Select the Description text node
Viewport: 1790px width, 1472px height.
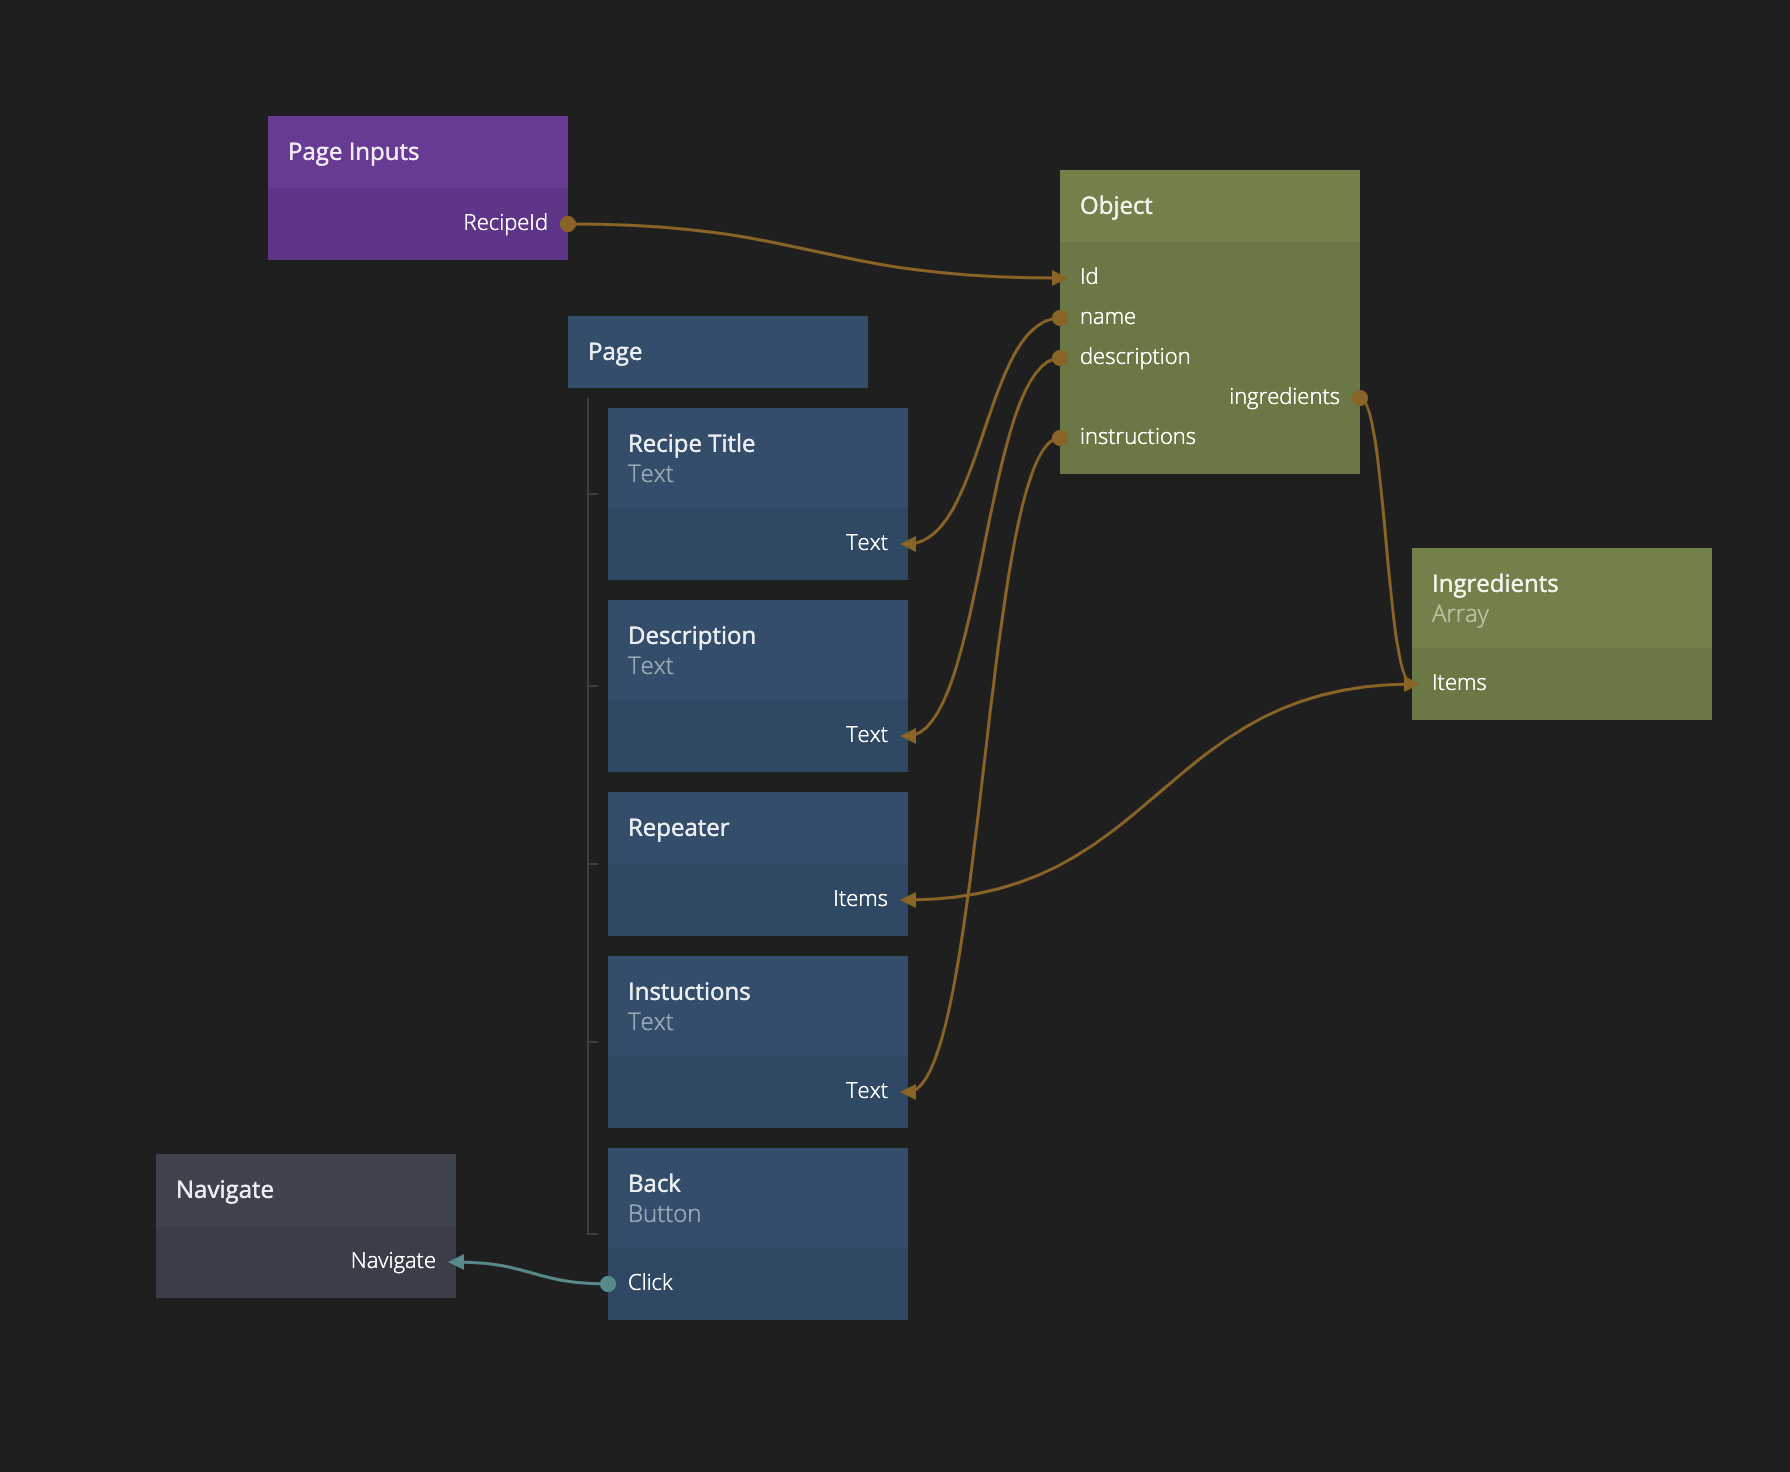[757, 650]
